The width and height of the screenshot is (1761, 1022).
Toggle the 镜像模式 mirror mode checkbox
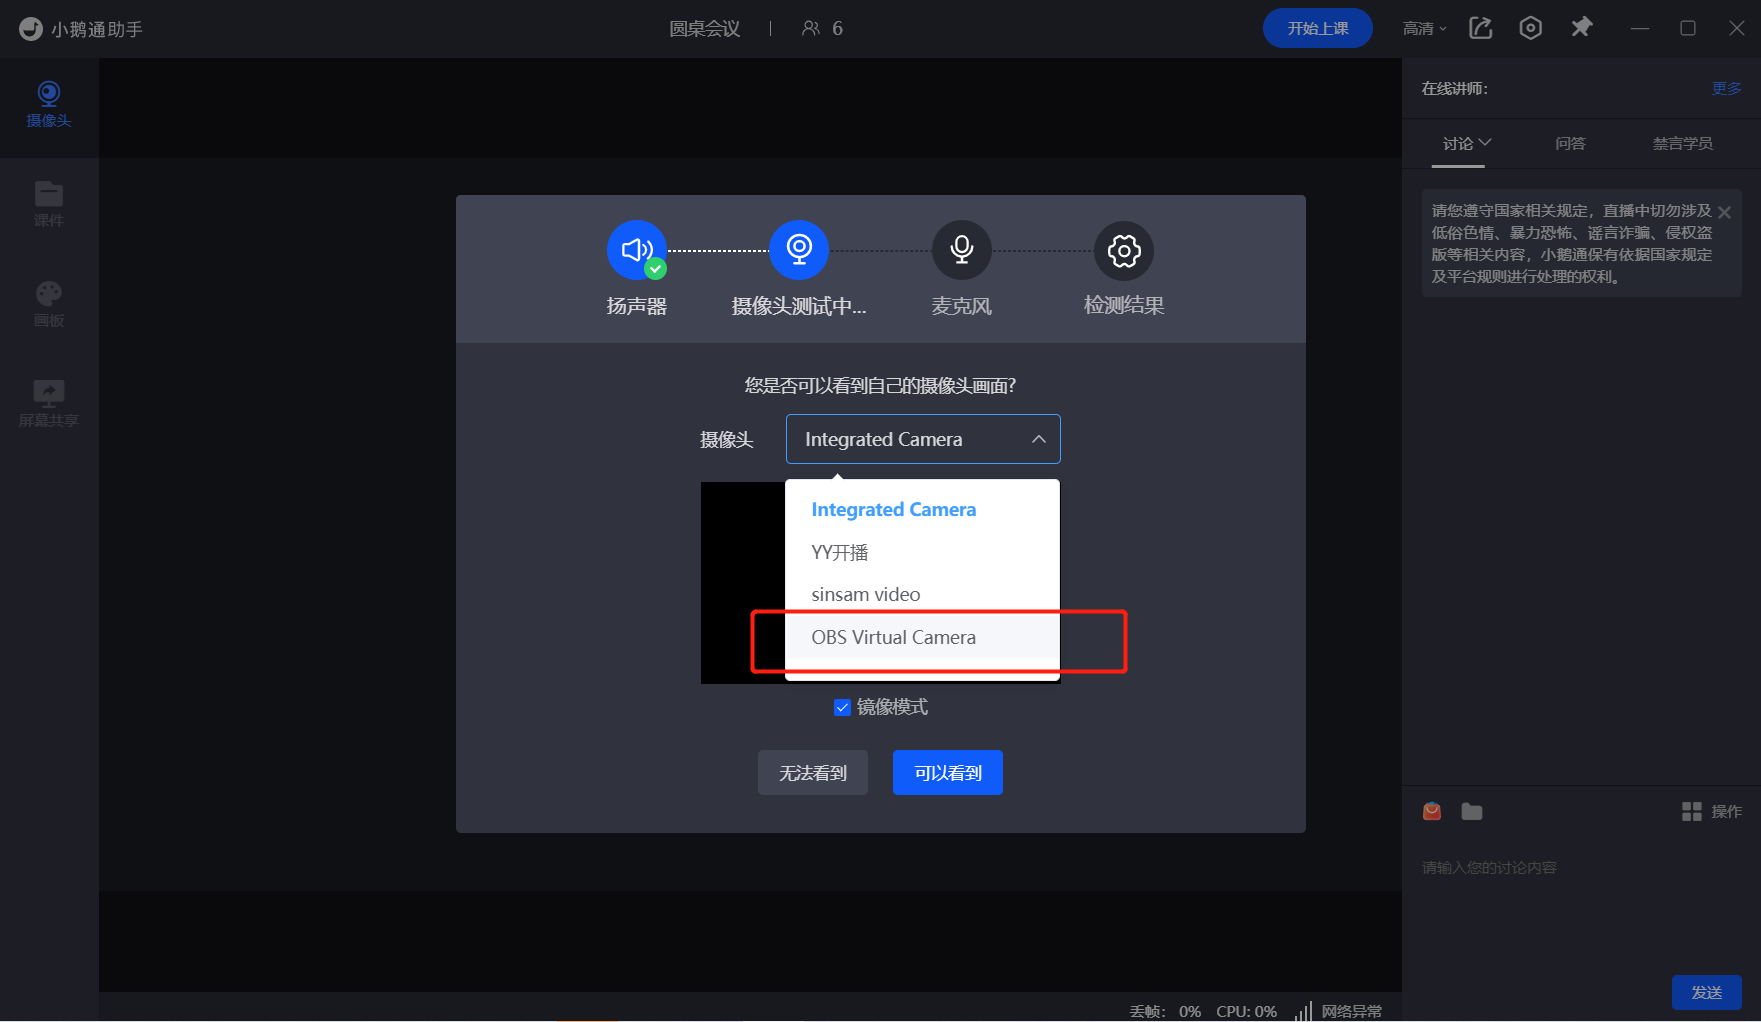point(842,707)
